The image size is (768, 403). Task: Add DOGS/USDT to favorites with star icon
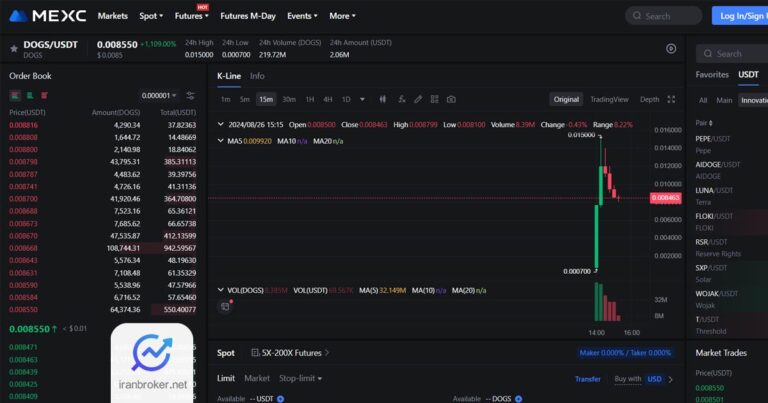point(14,48)
